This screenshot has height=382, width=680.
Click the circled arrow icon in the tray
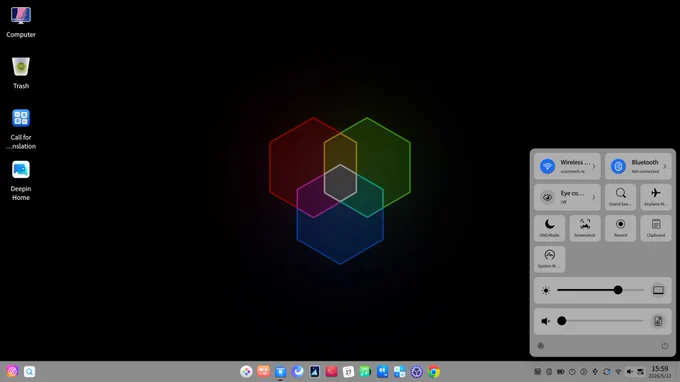[x=584, y=372]
